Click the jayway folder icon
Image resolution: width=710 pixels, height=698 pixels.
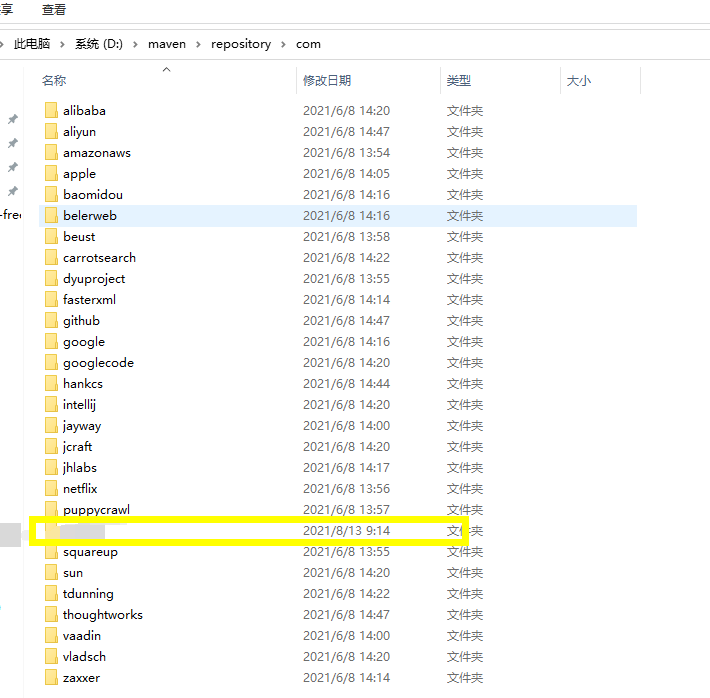(51, 425)
